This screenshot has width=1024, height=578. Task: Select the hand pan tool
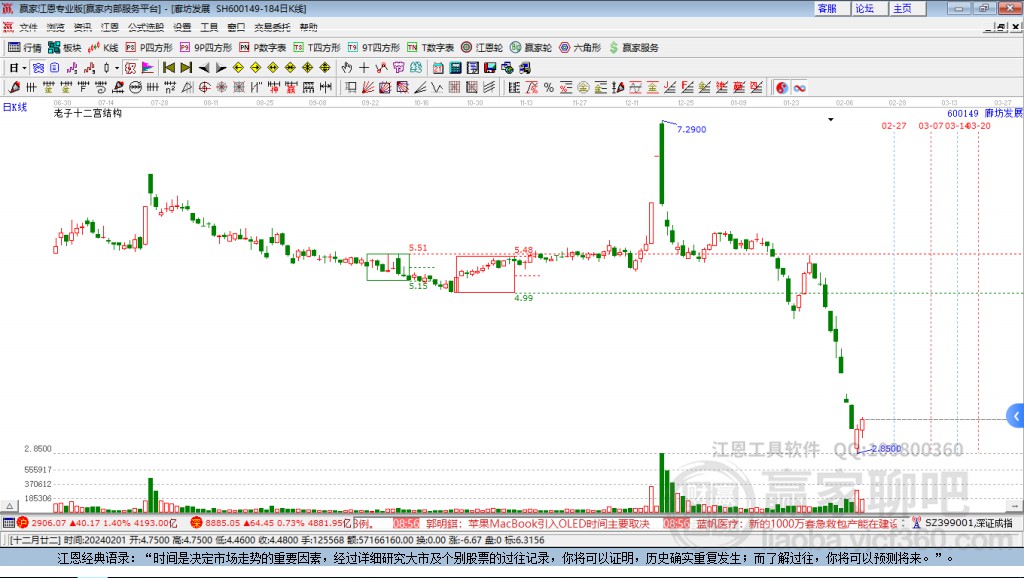pos(347,68)
